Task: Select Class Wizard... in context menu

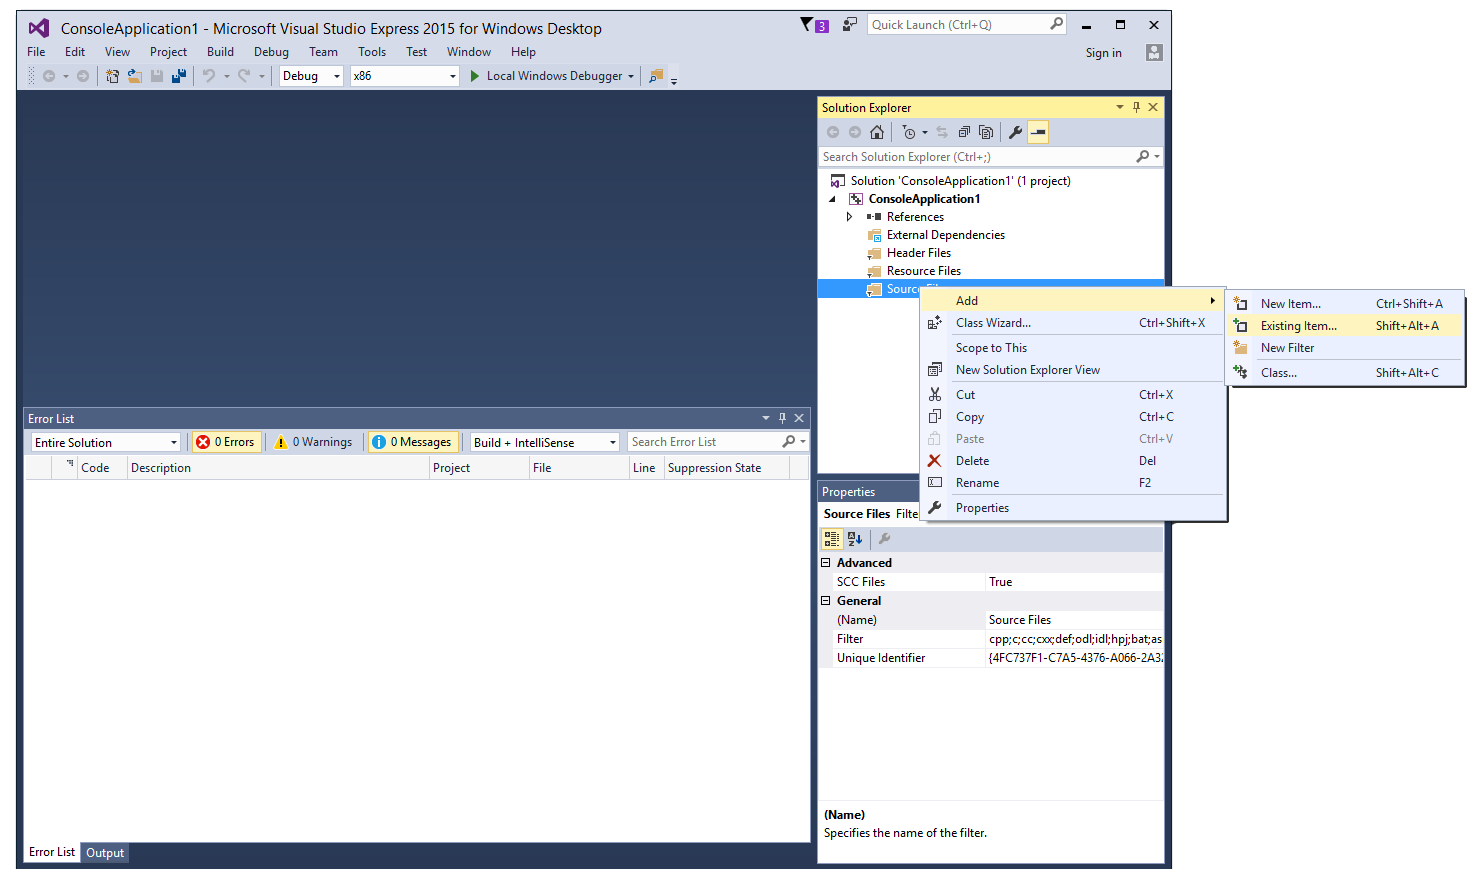Action: (x=1073, y=323)
